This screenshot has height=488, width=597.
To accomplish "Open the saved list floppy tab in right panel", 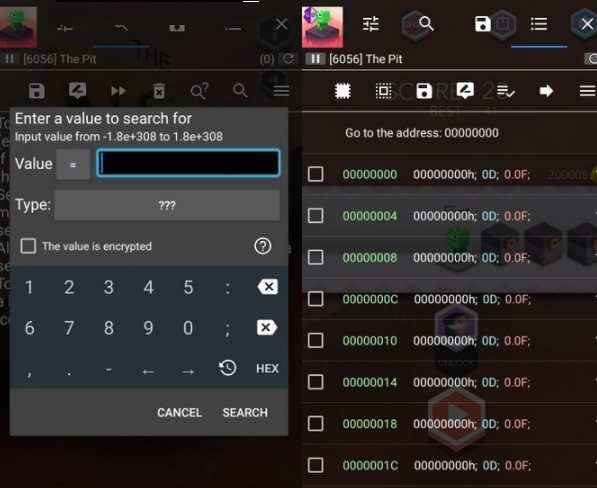I will (483, 24).
